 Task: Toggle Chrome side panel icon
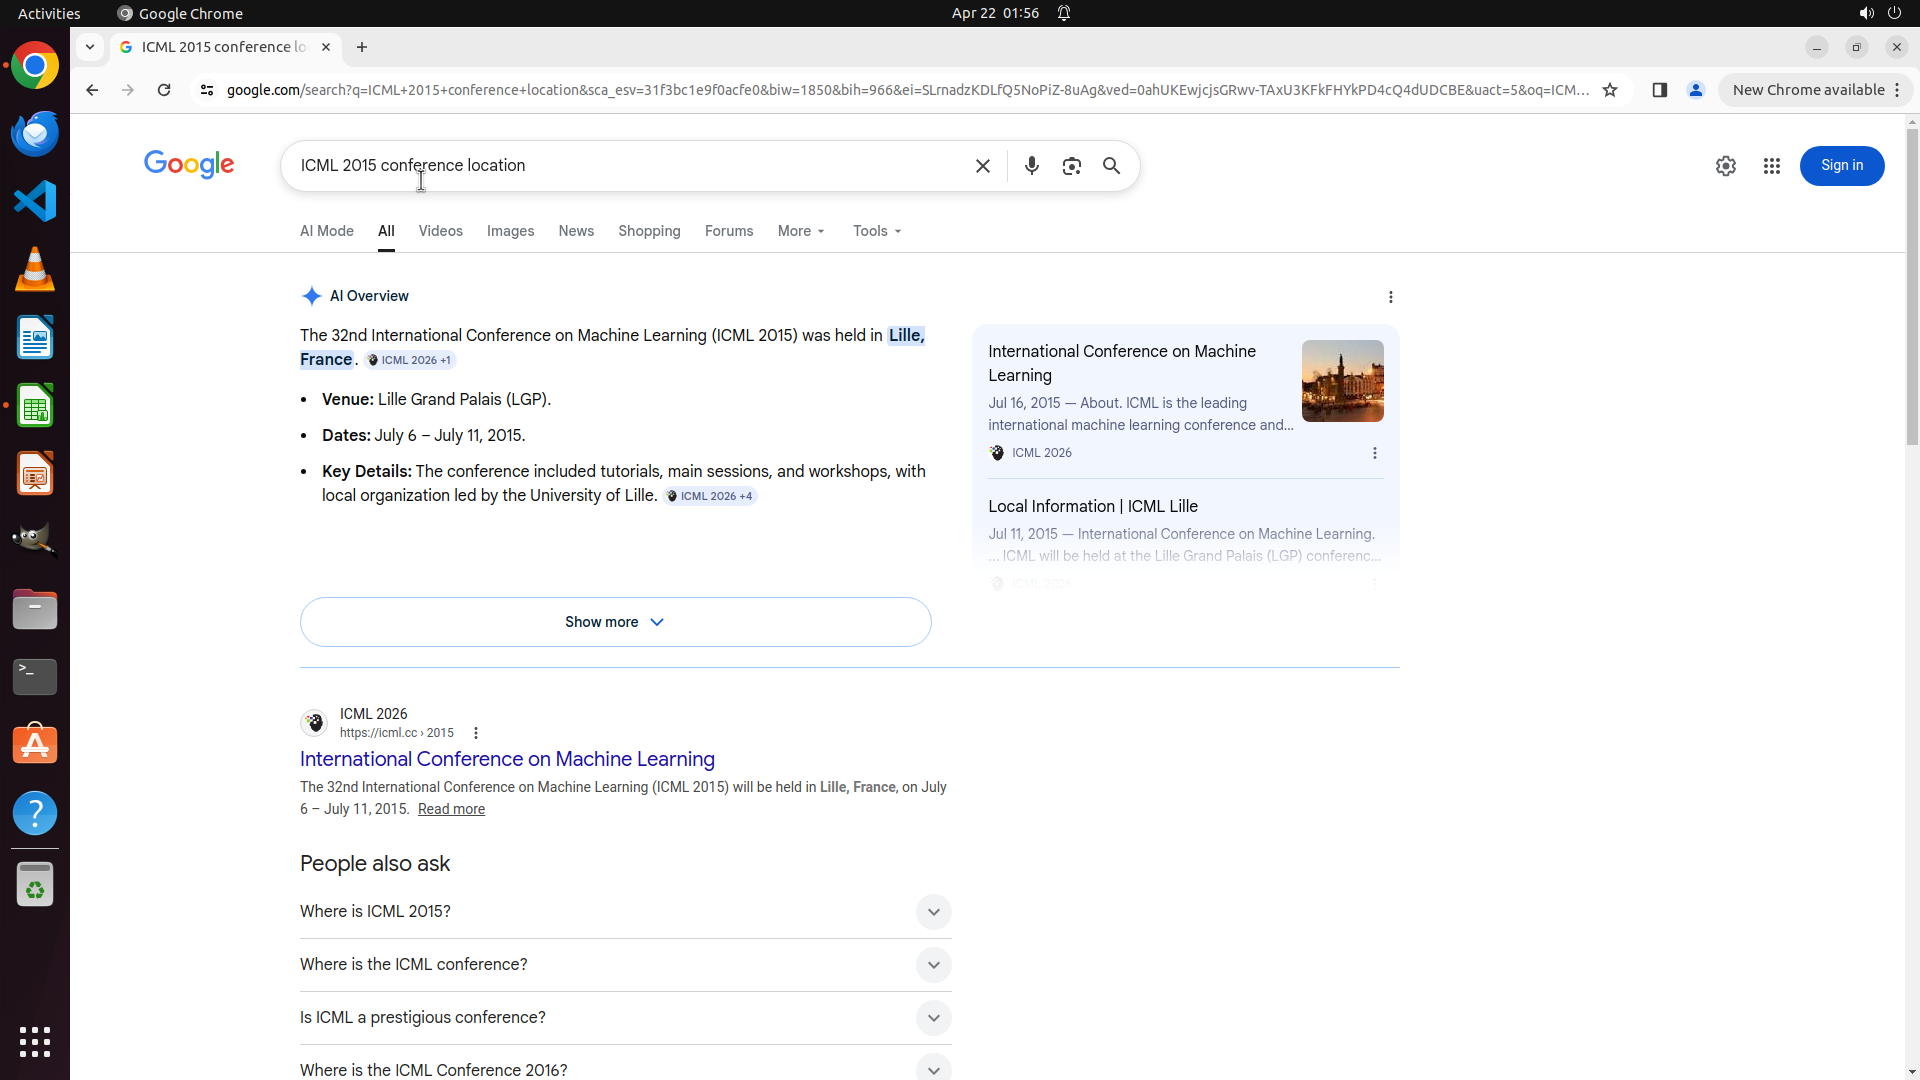coord(1659,90)
